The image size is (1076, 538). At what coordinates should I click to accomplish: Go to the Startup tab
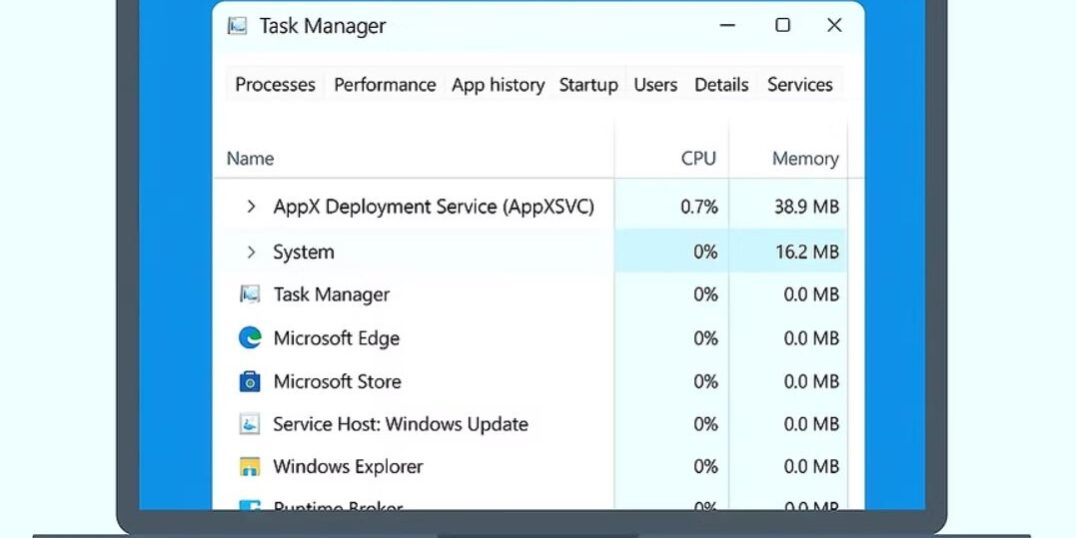tap(588, 85)
